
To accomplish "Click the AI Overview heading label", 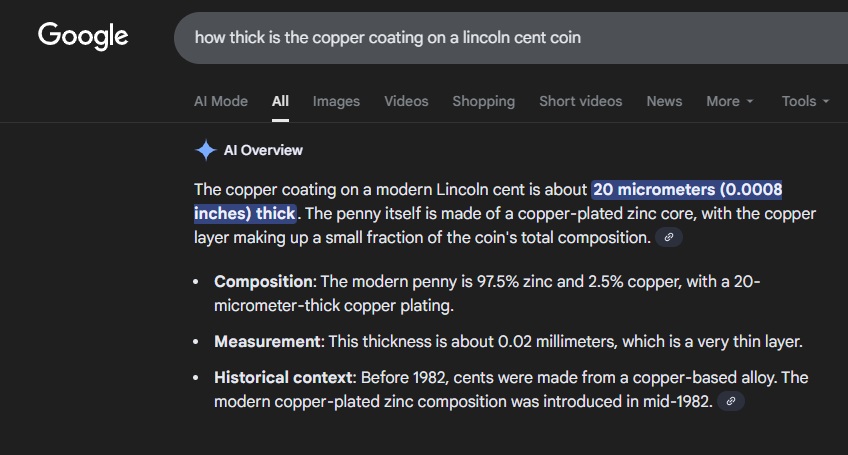I will 263,150.
